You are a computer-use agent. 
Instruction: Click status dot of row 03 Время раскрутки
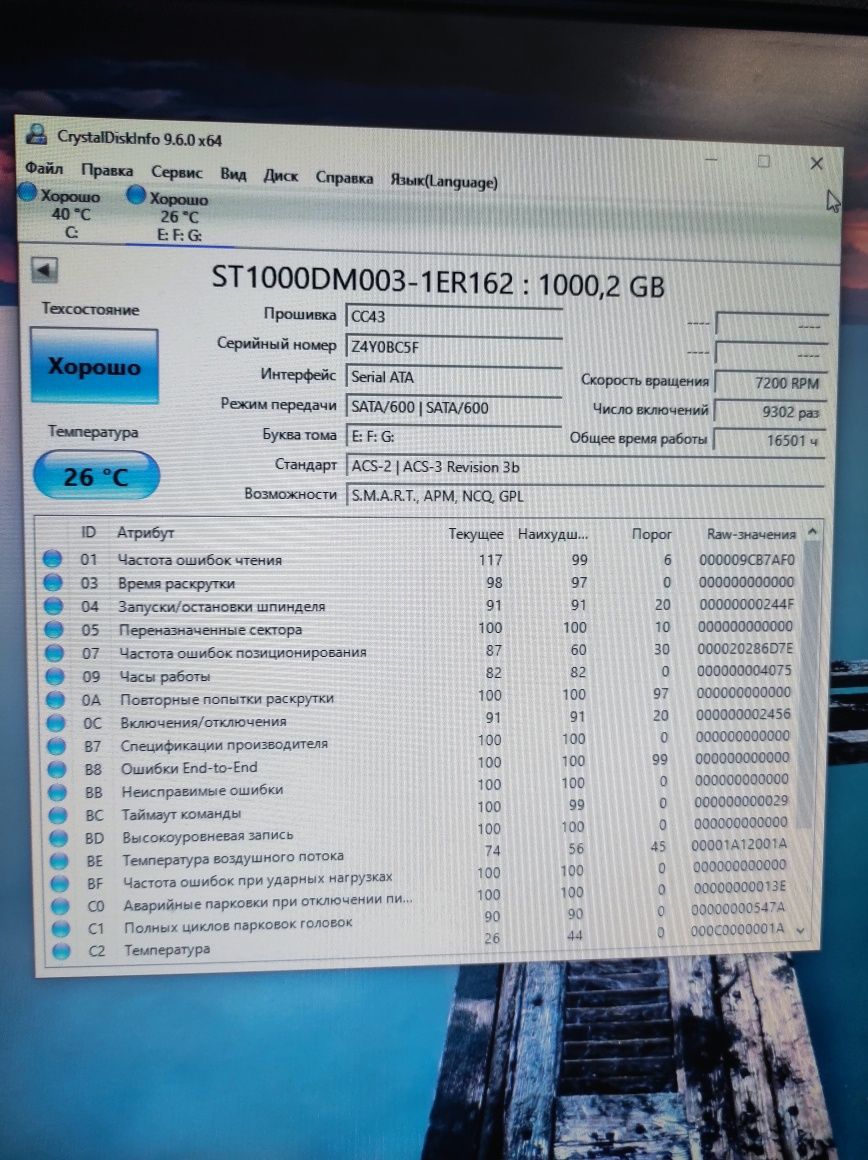pyautogui.click(x=53, y=582)
